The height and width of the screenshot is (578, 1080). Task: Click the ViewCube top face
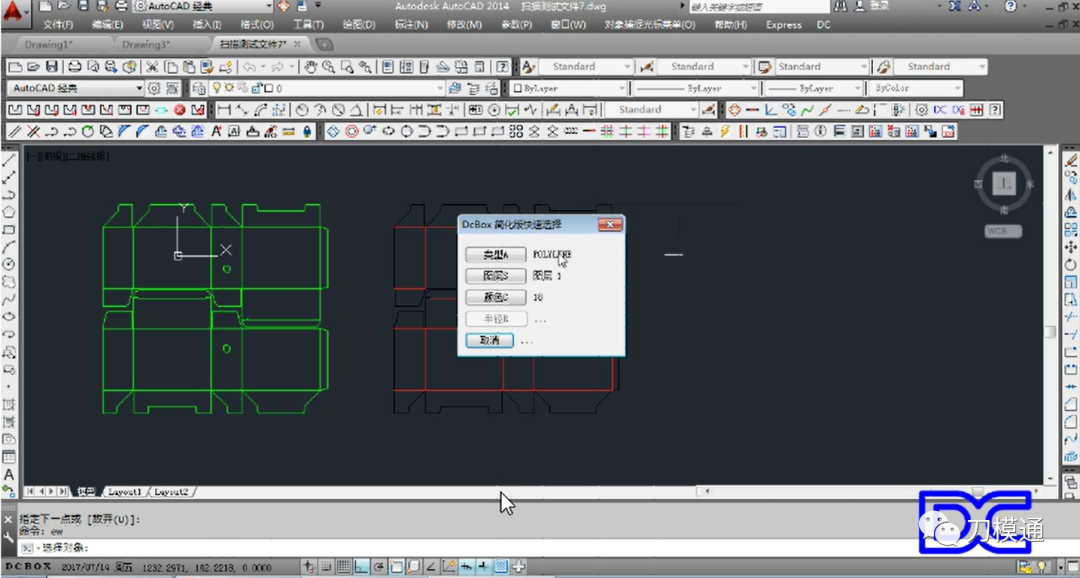[1004, 183]
